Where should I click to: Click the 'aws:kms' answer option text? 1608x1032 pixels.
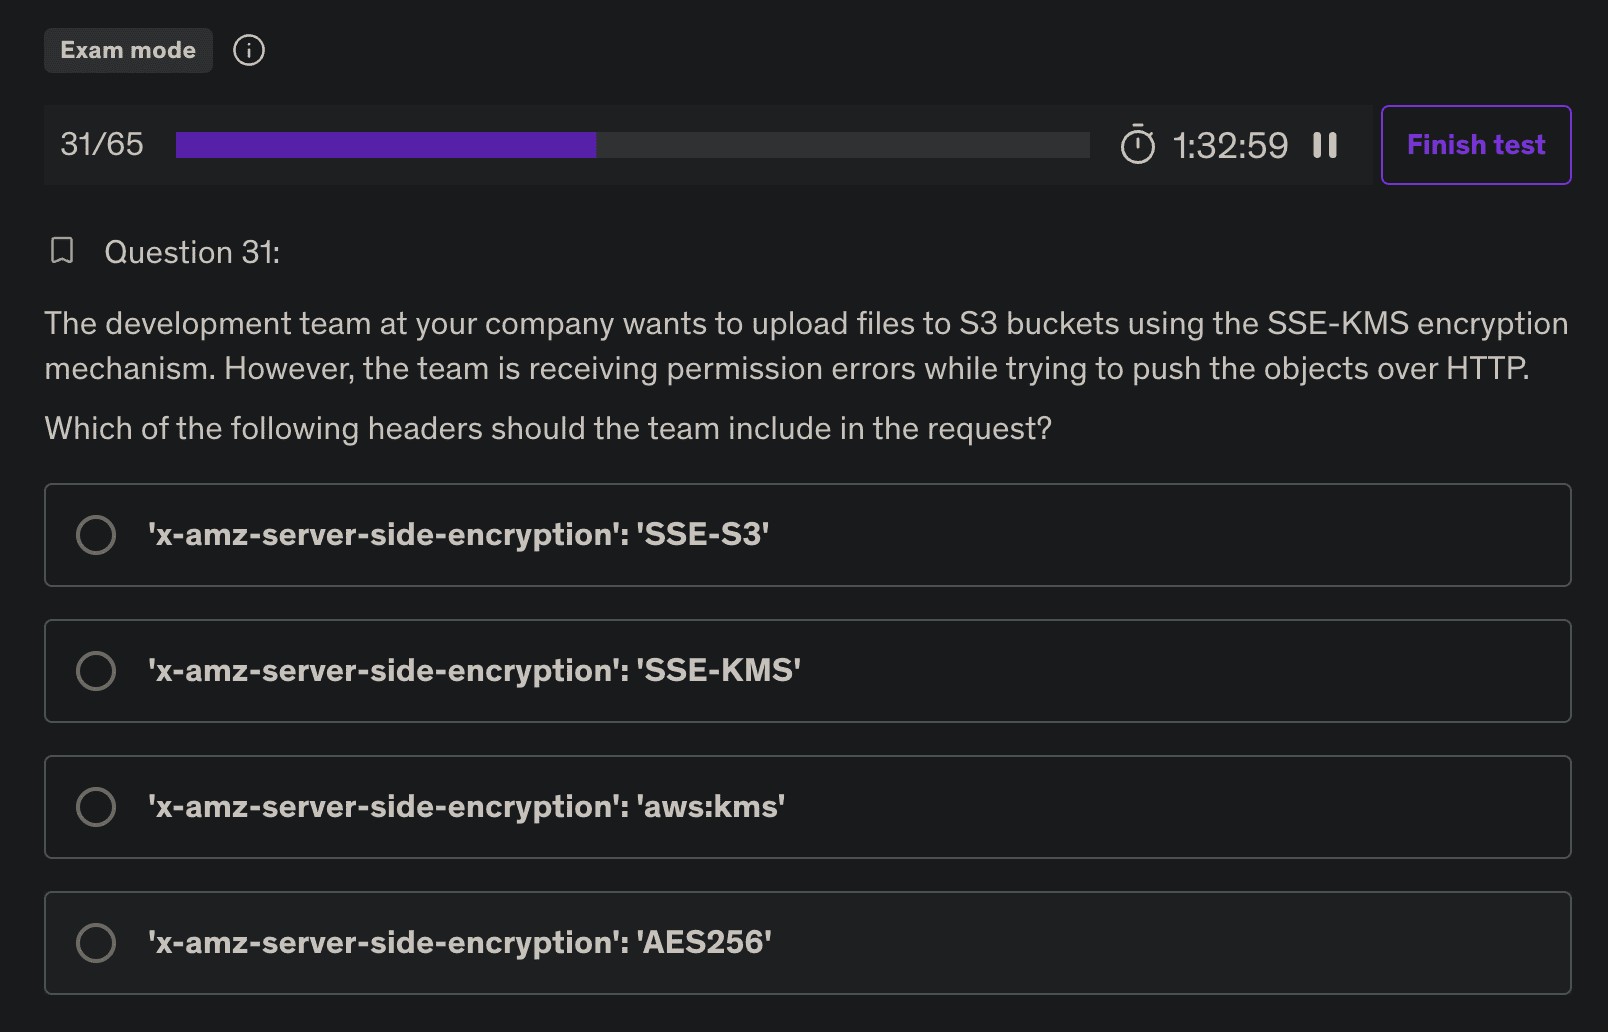[x=466, y=807]
